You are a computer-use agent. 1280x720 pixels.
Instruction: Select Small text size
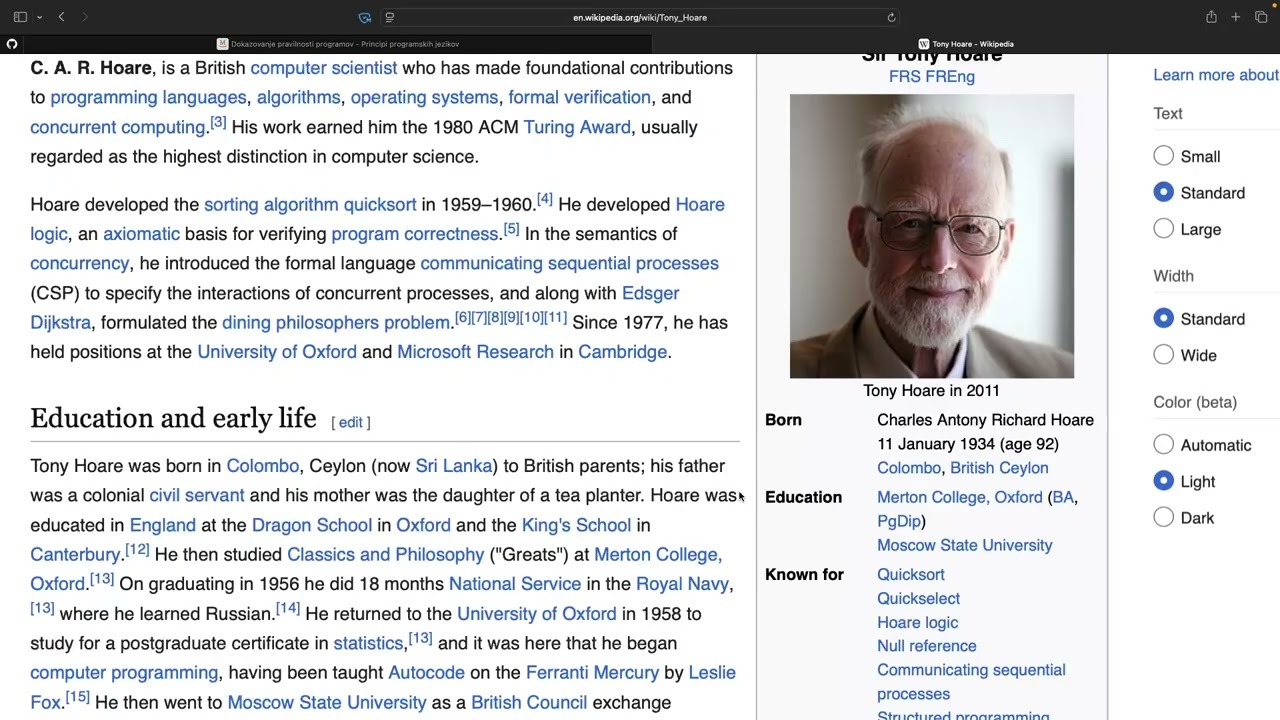pos(1163,156)
